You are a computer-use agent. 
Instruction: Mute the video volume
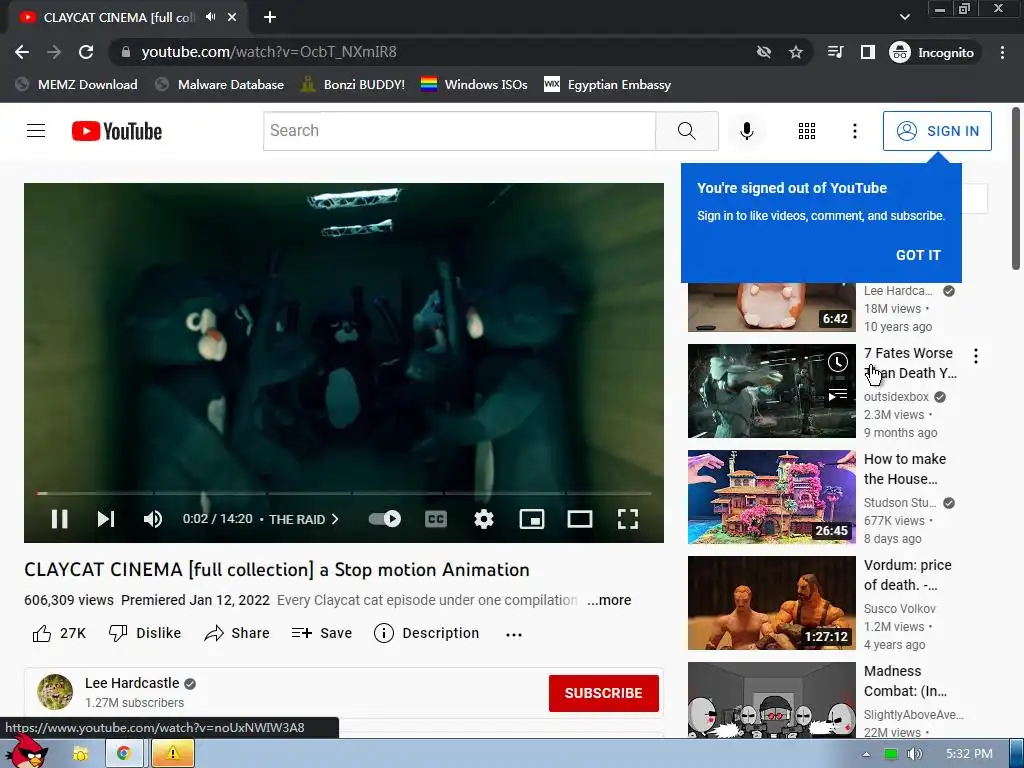pos(152,519)
